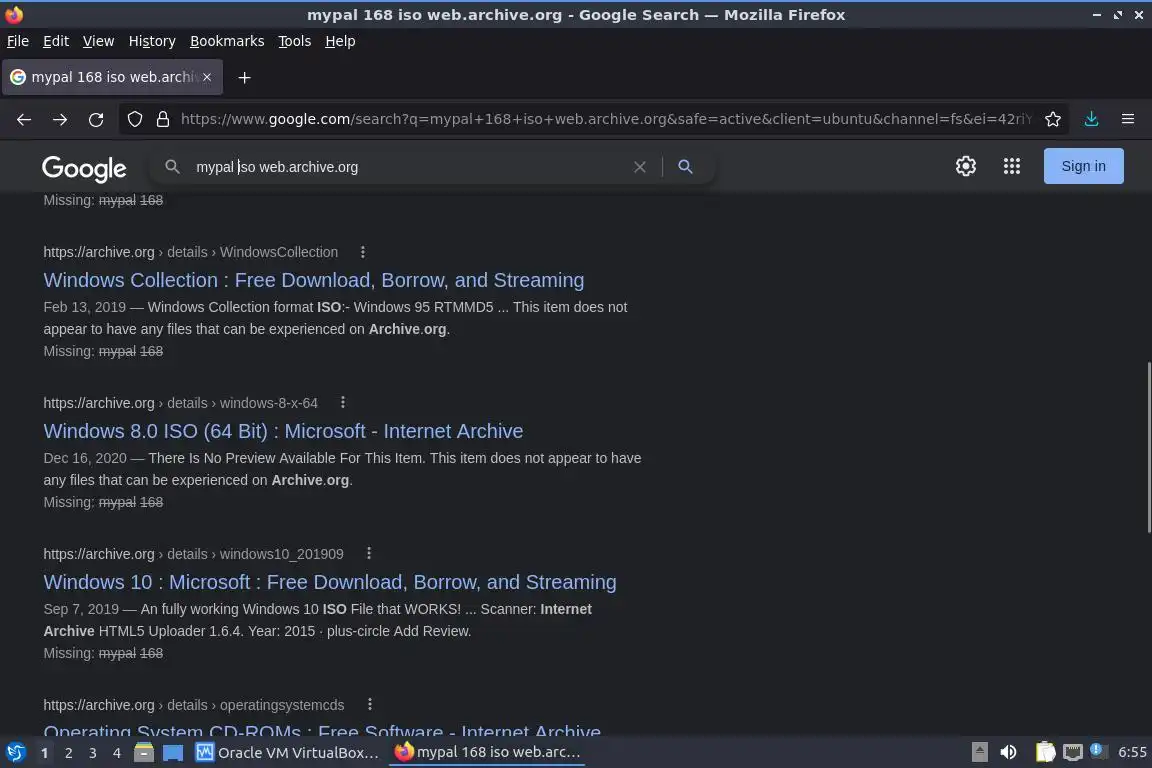Open the File menu
Viewport: 1152px width, 768px height.
pyautogui.click(x=18, y=41)
